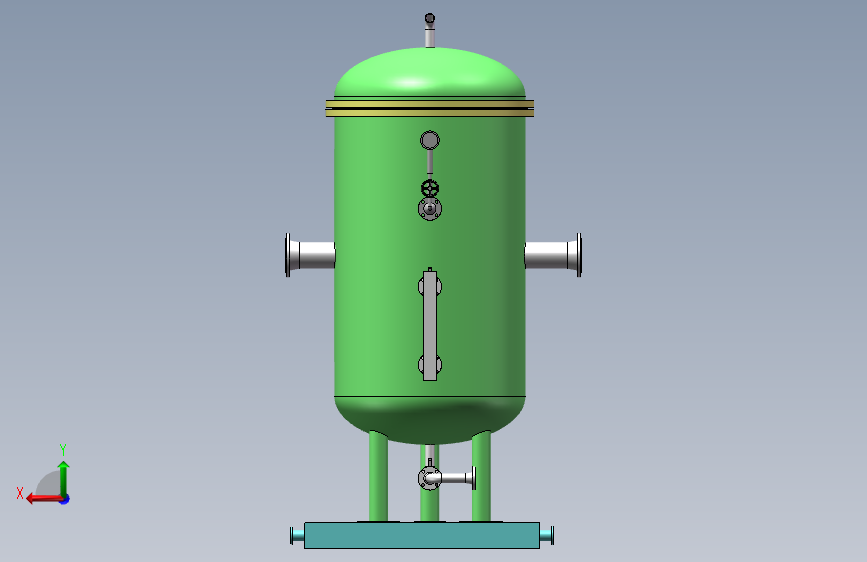Click the green domed top head
This screenshot has width=867, height=562.
[430, 72]
